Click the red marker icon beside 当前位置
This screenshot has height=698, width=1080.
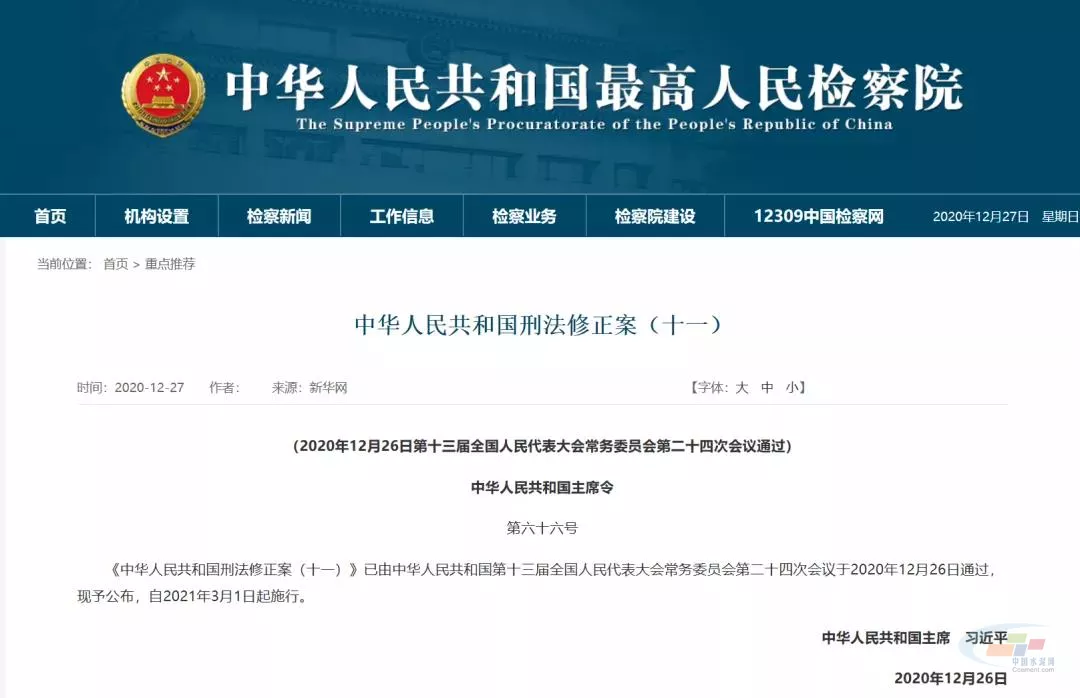pyautogui.click(x=28, y=265)
